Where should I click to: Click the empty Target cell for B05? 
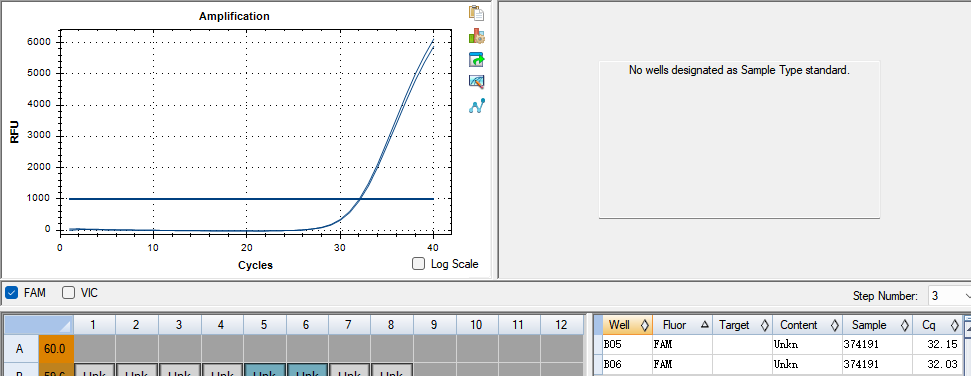coord(742,344)
